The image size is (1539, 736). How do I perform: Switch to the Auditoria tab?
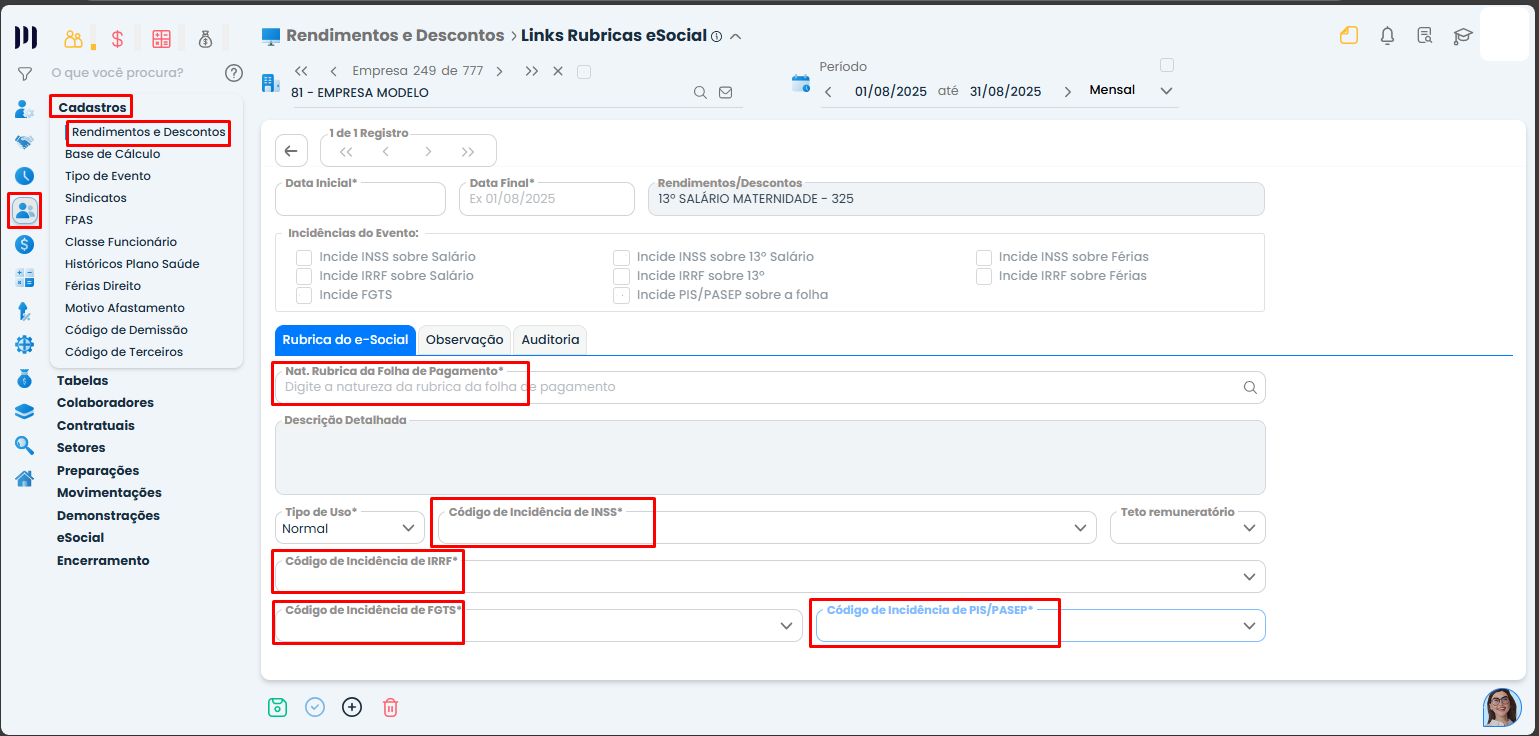(x=550, y=340)
